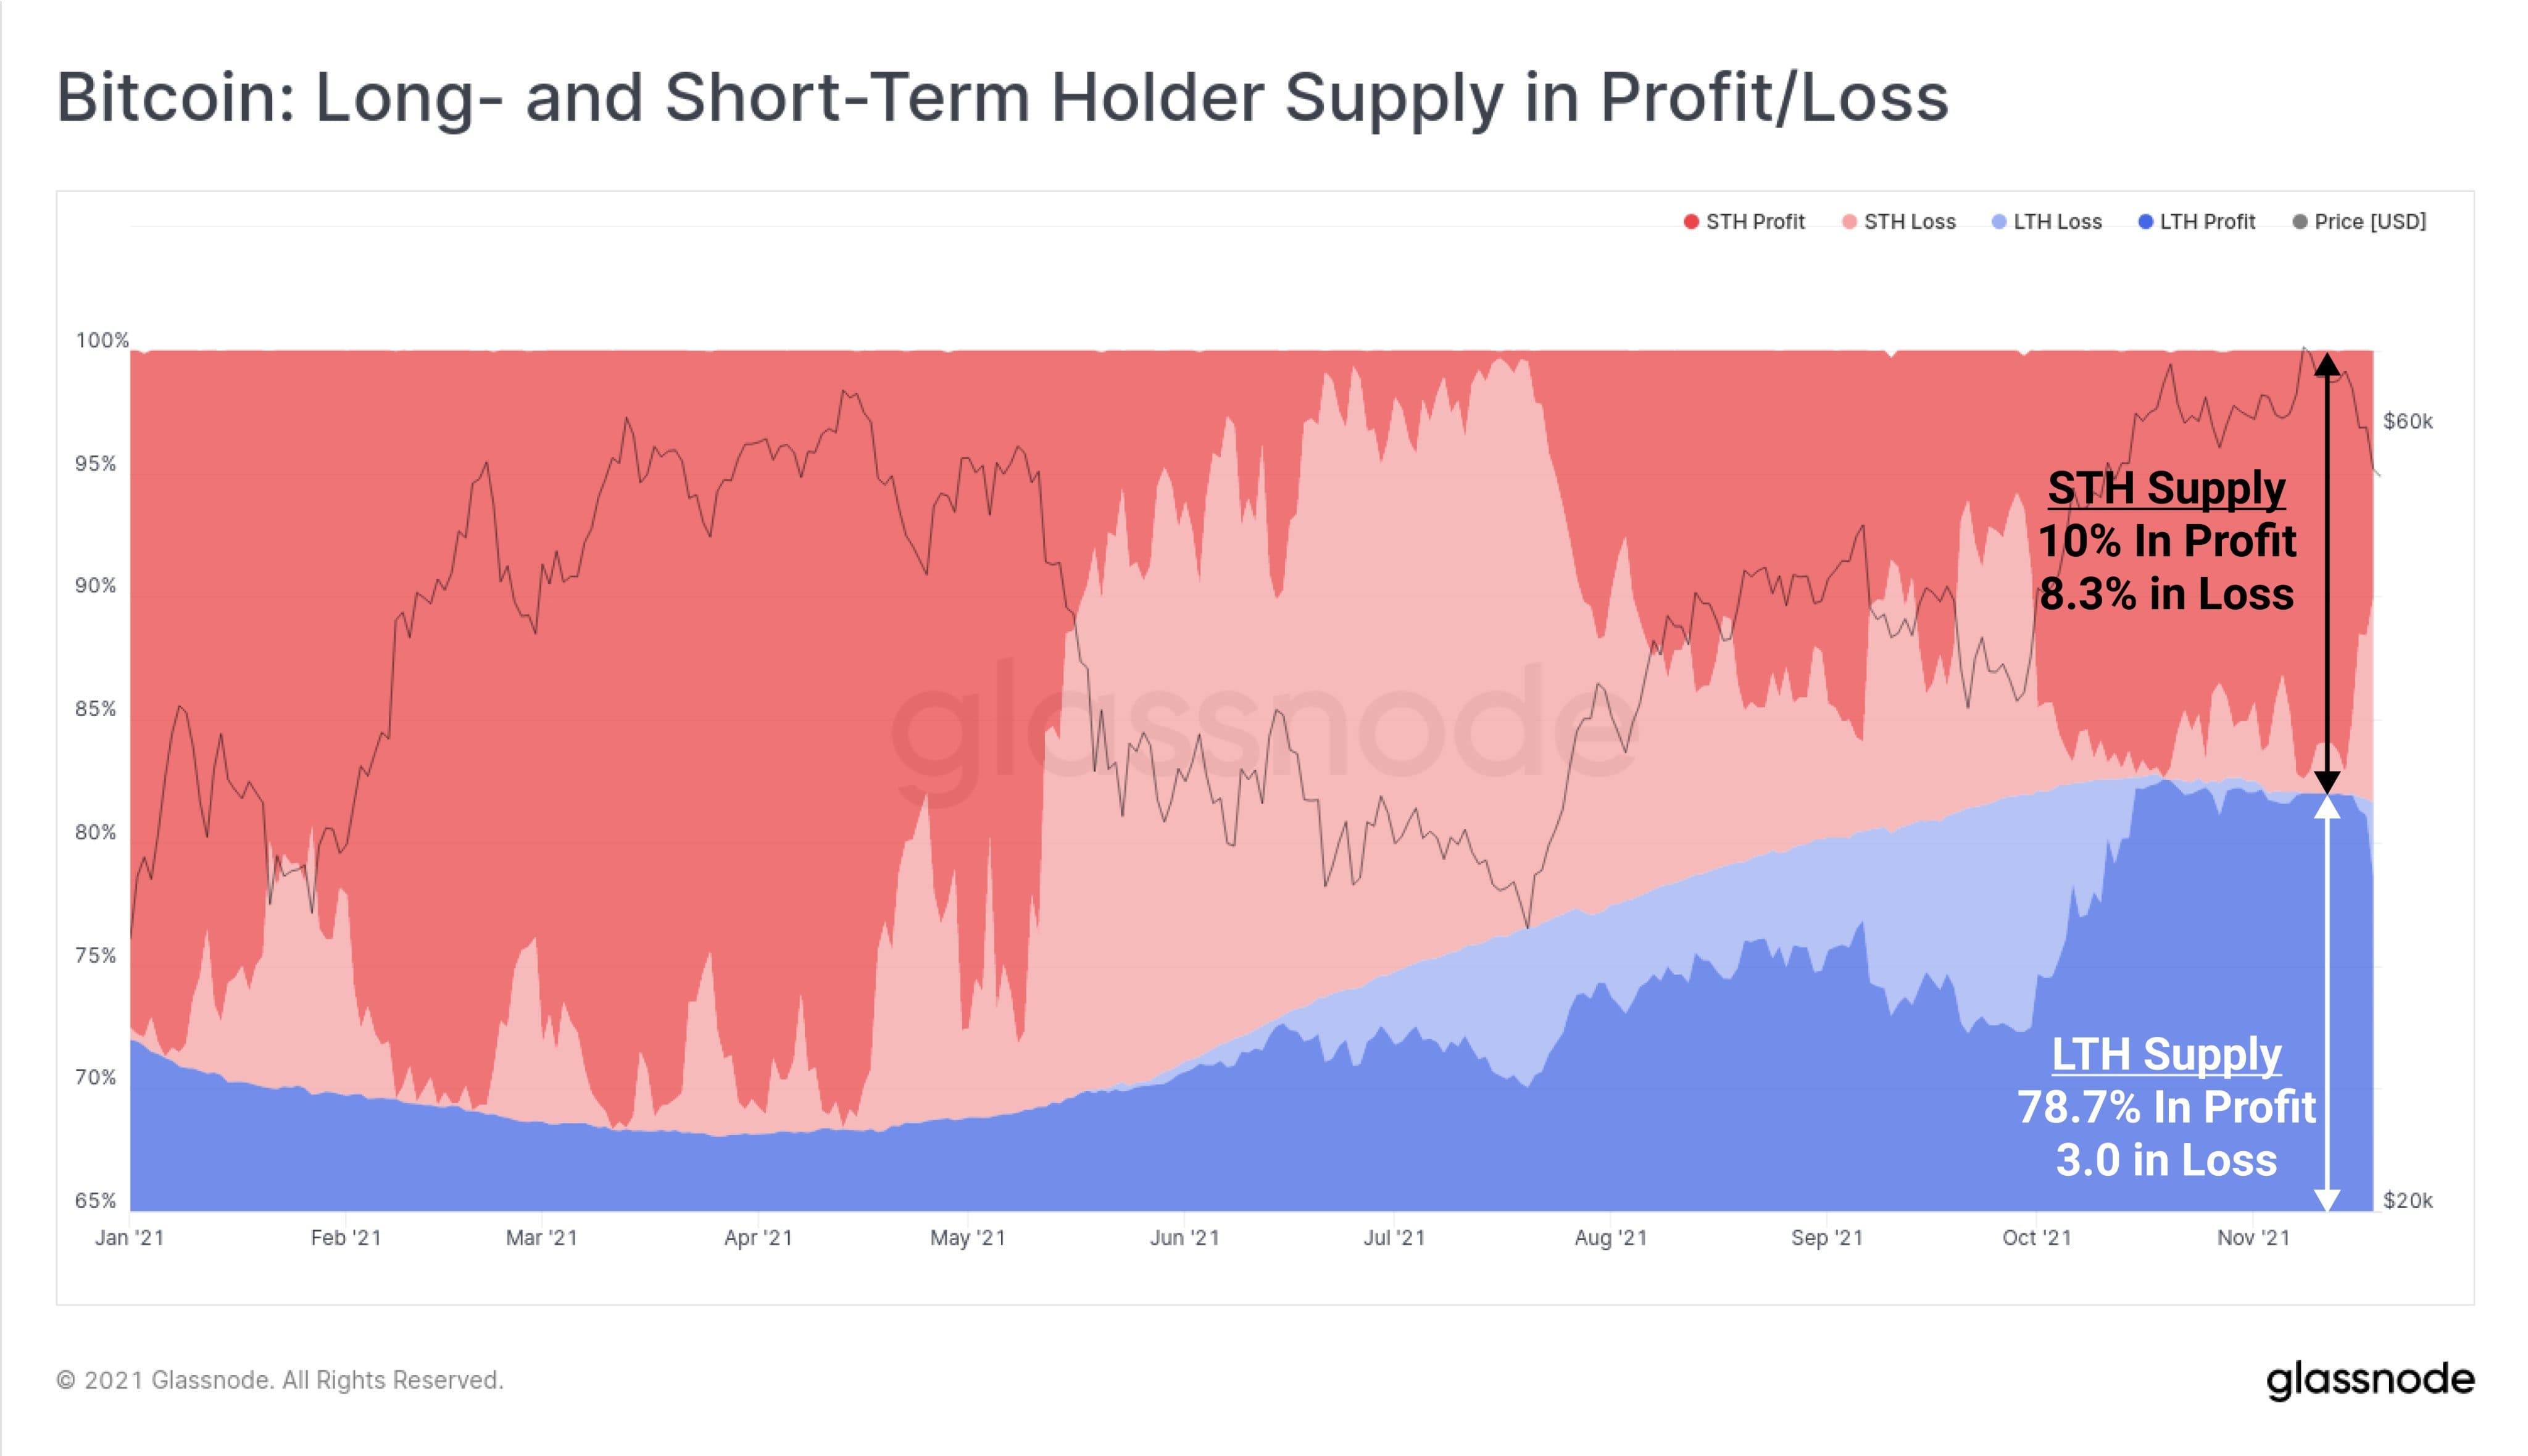Toggle the Price [USD] series label
The height and width of the screenshot is (1456, 2528).
[x=2370, y=222]
